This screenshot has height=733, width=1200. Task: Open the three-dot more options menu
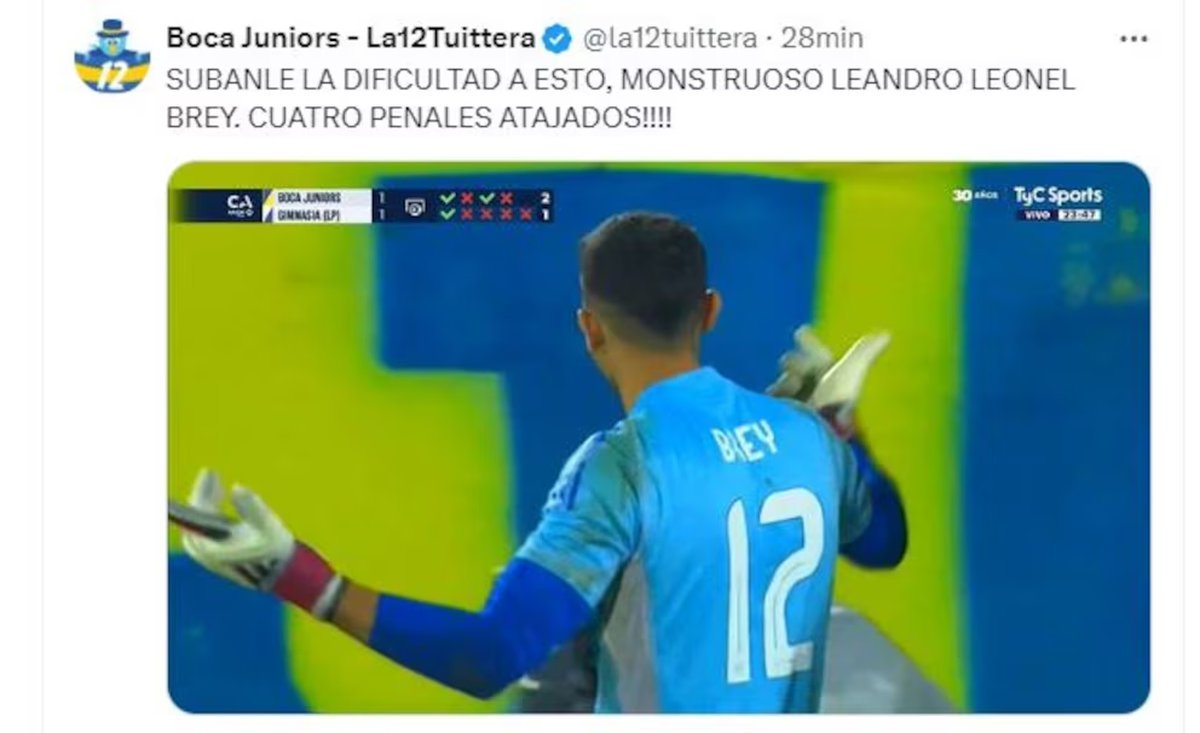(1132, 39)
